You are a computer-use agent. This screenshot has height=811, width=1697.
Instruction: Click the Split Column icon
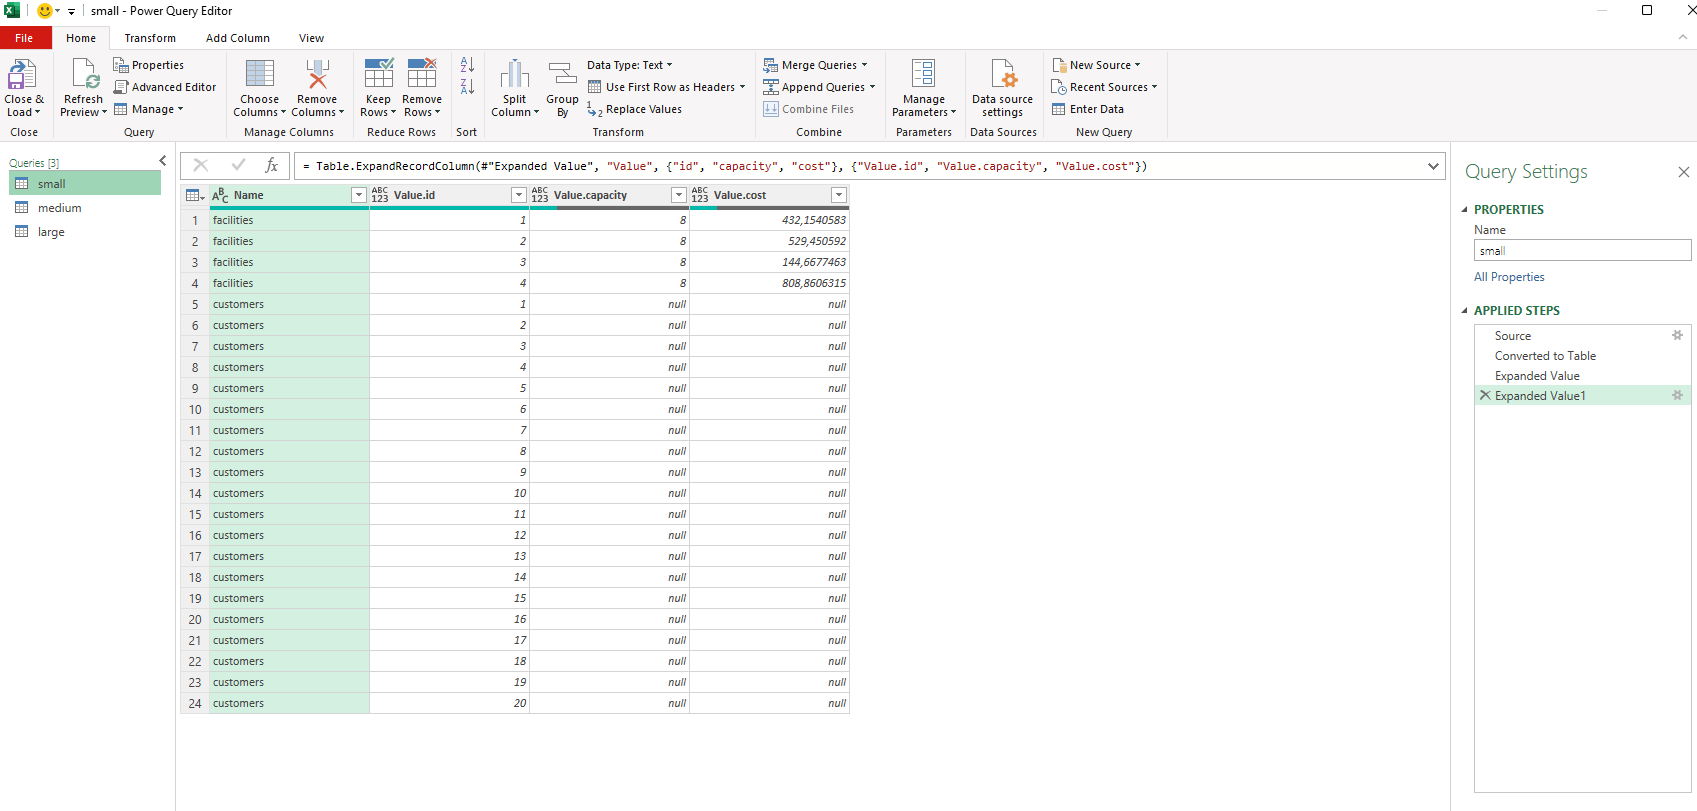click(515, 74)
